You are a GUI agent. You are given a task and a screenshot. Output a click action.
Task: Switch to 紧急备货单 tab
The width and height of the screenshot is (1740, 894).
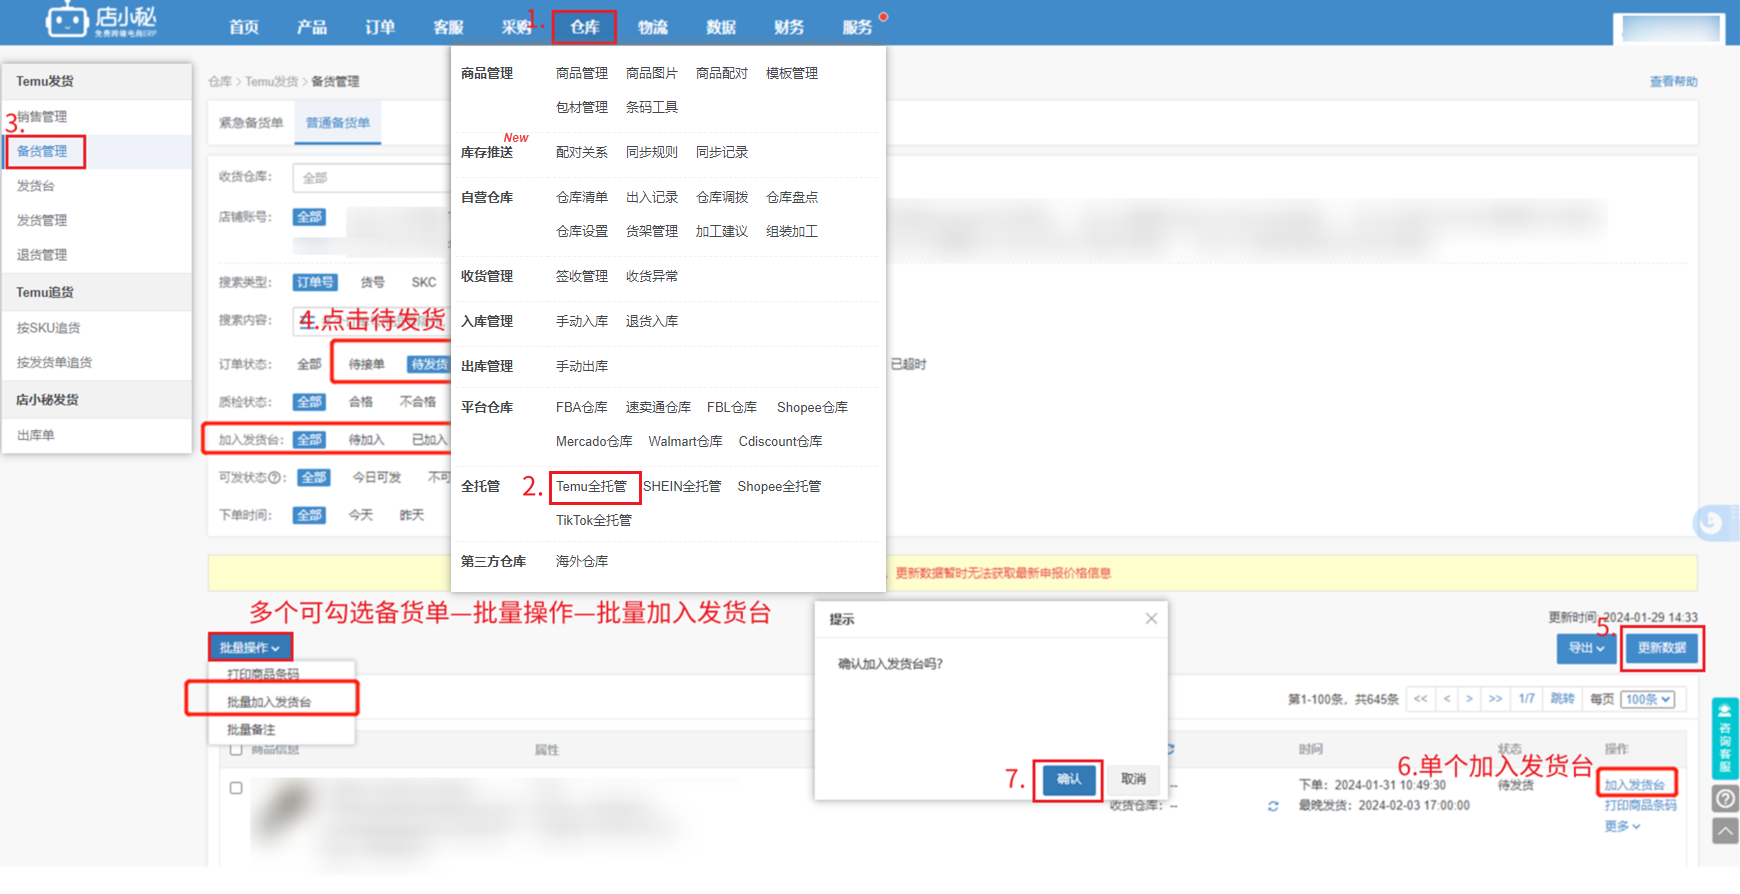coord(251,123)
